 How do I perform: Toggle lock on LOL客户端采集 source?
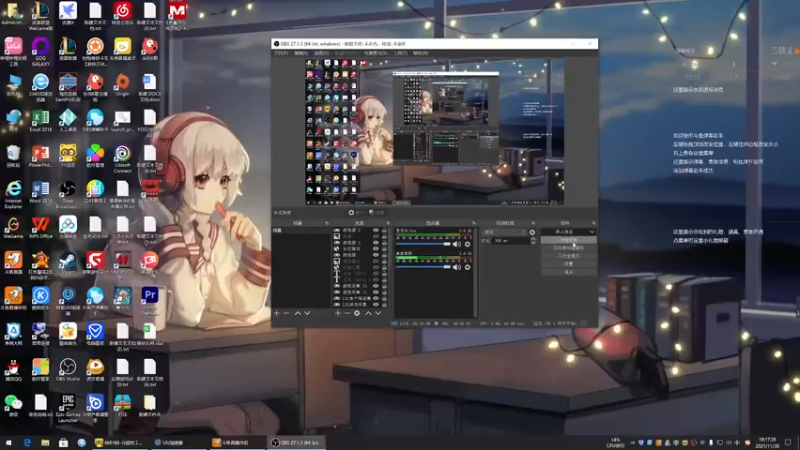tap(384, 298)
